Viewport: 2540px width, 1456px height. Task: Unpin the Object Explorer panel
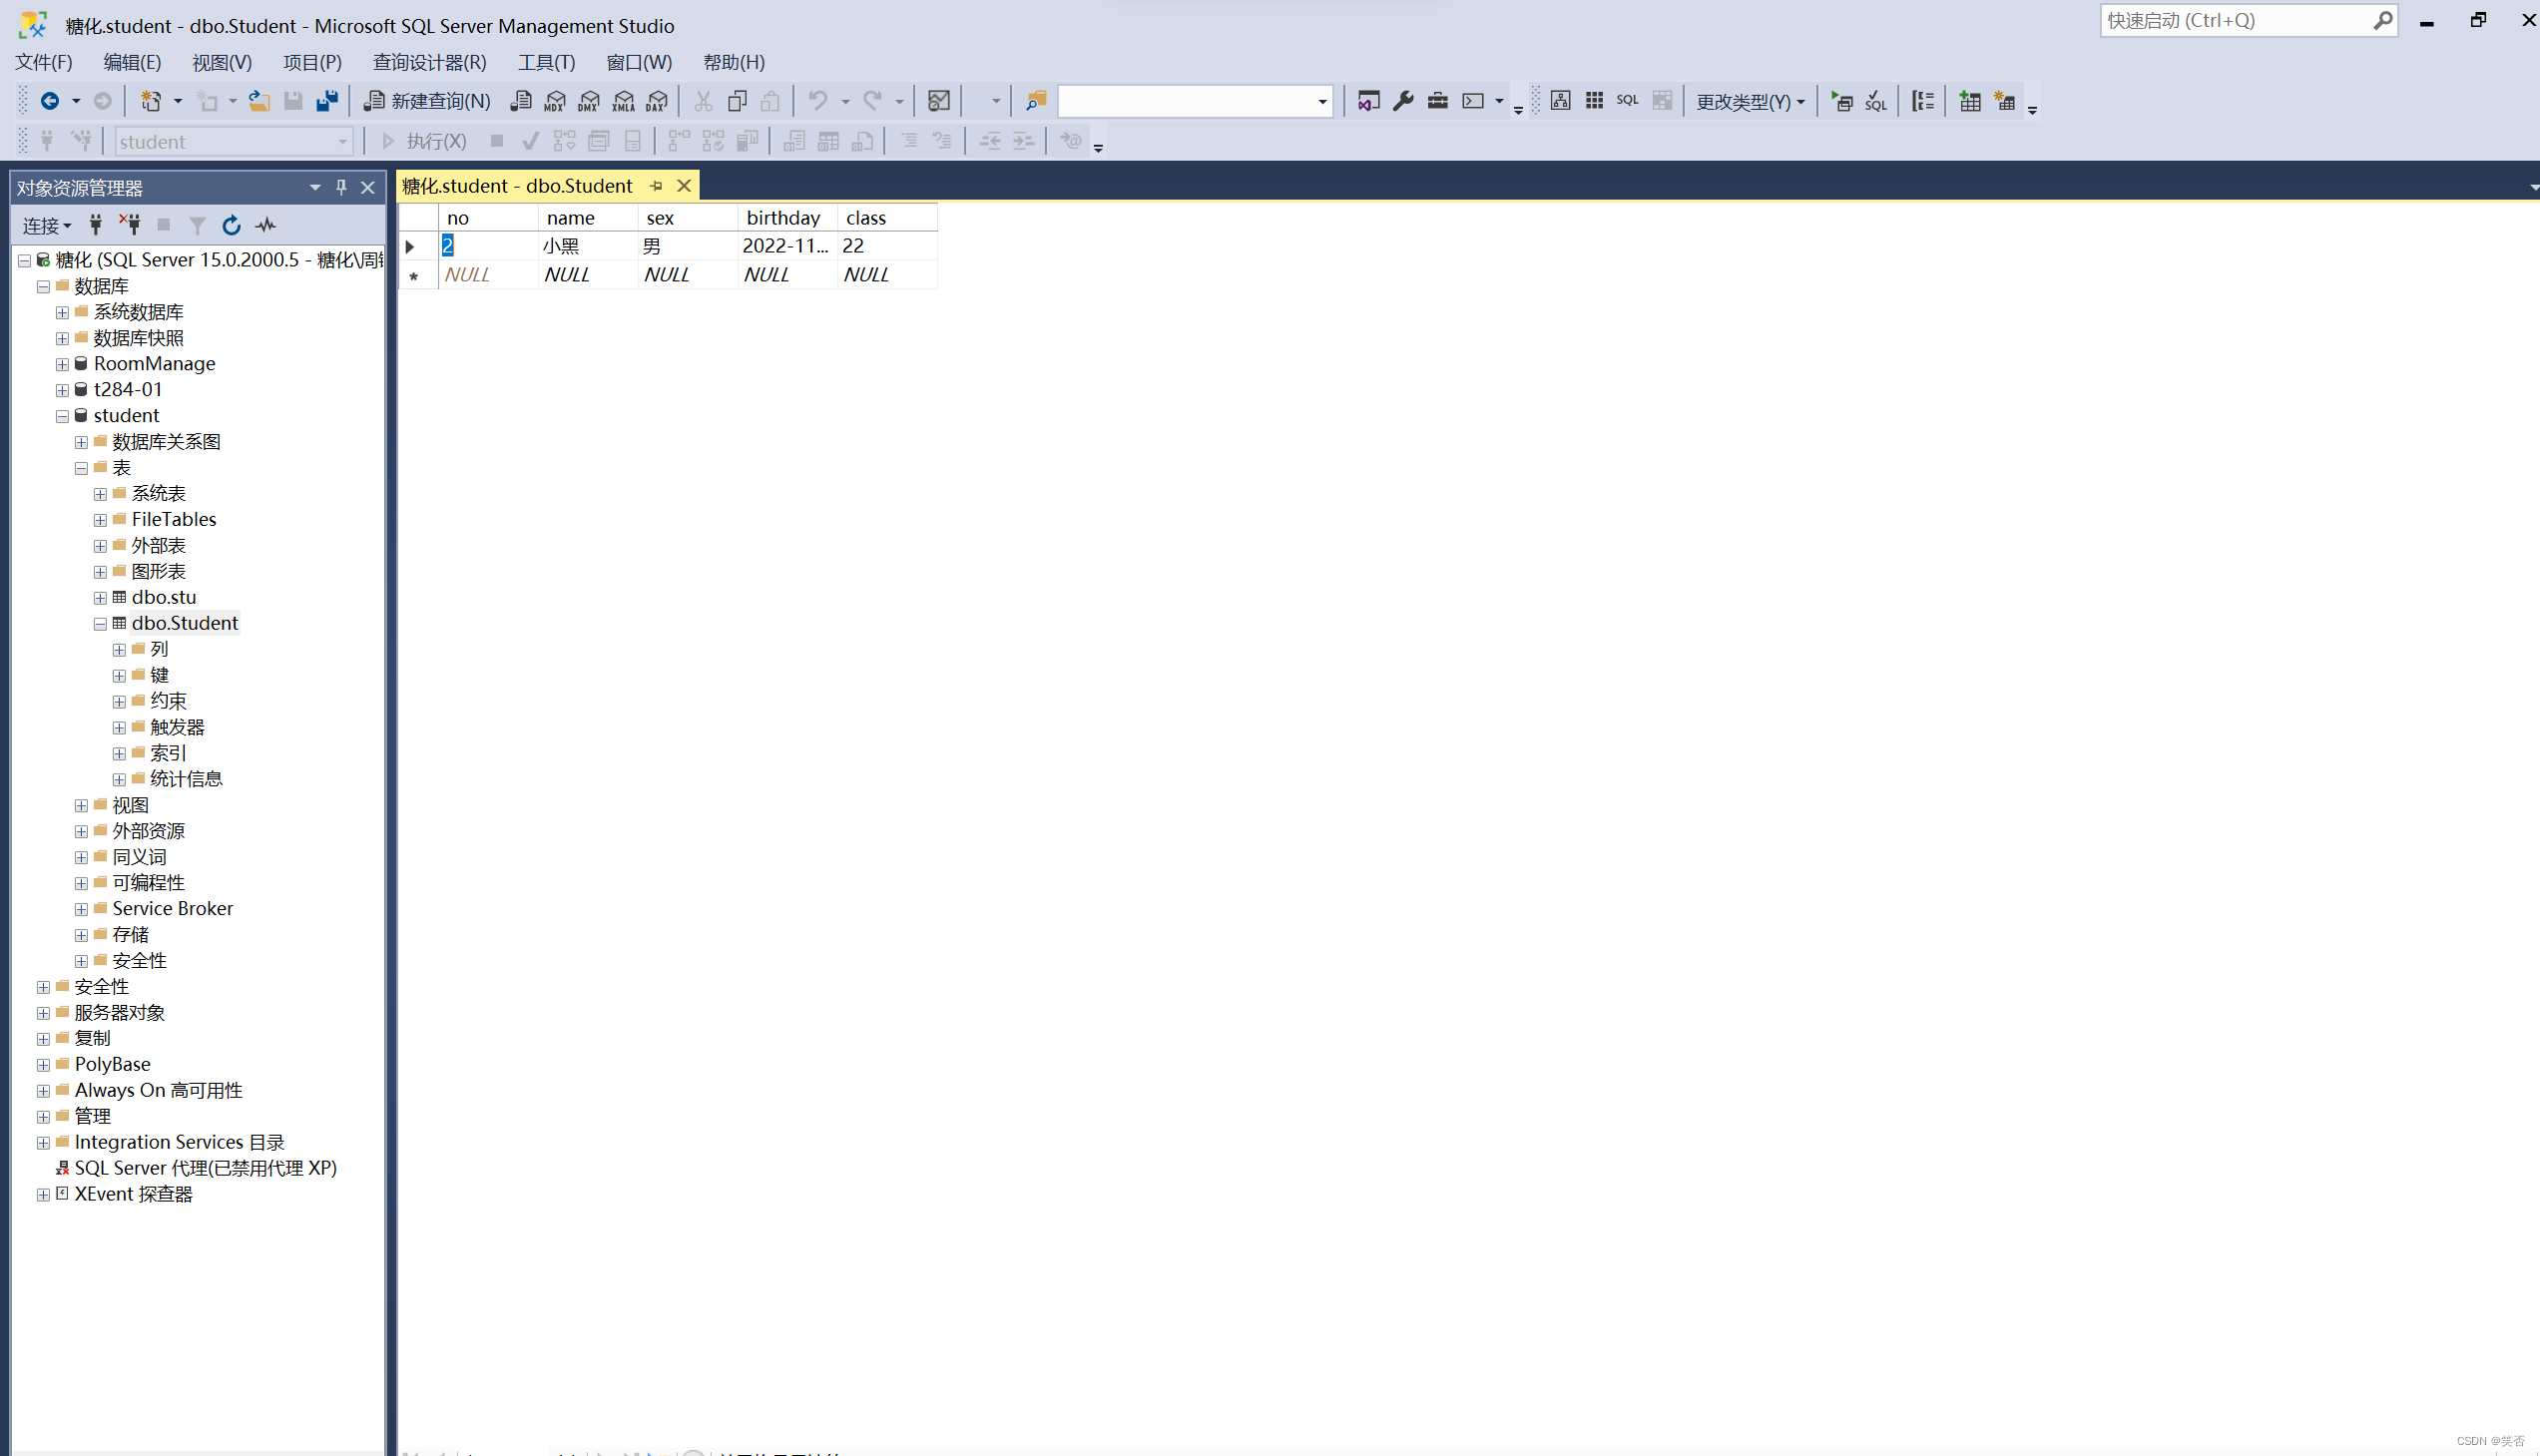[340, 187]
